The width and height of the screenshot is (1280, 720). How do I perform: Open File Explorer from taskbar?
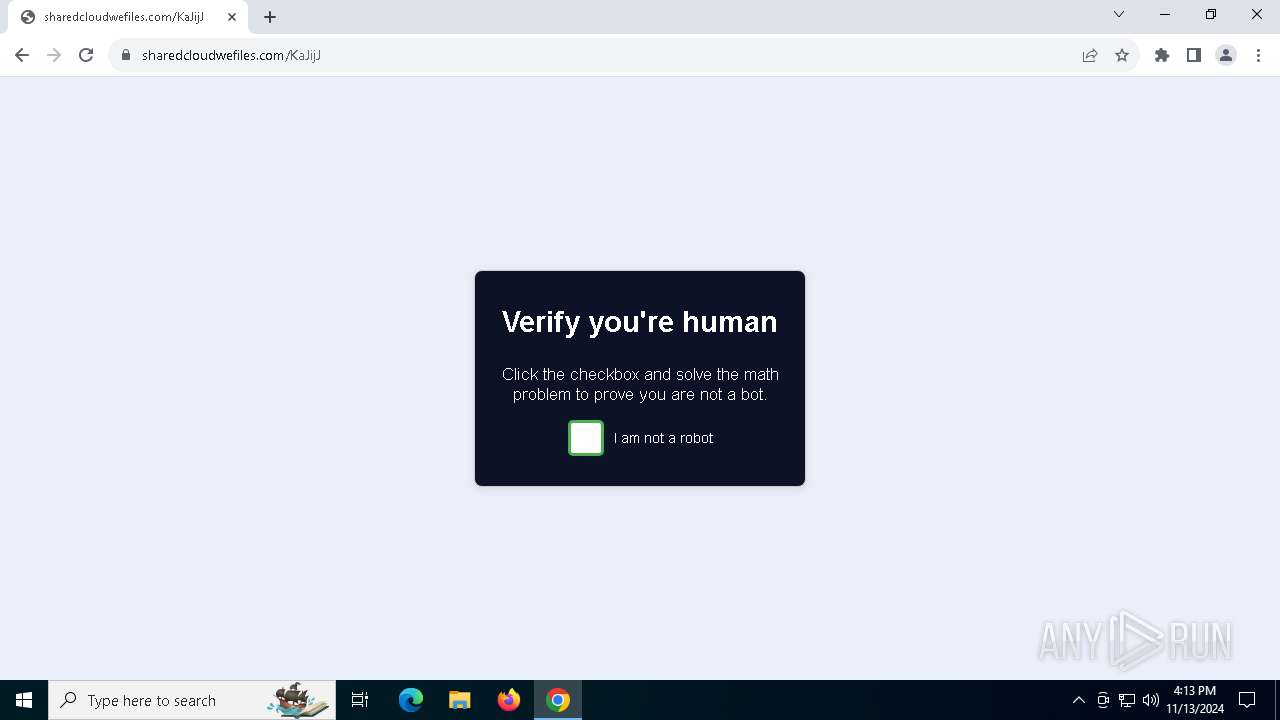pyautogui.click(x=460, y=700)
